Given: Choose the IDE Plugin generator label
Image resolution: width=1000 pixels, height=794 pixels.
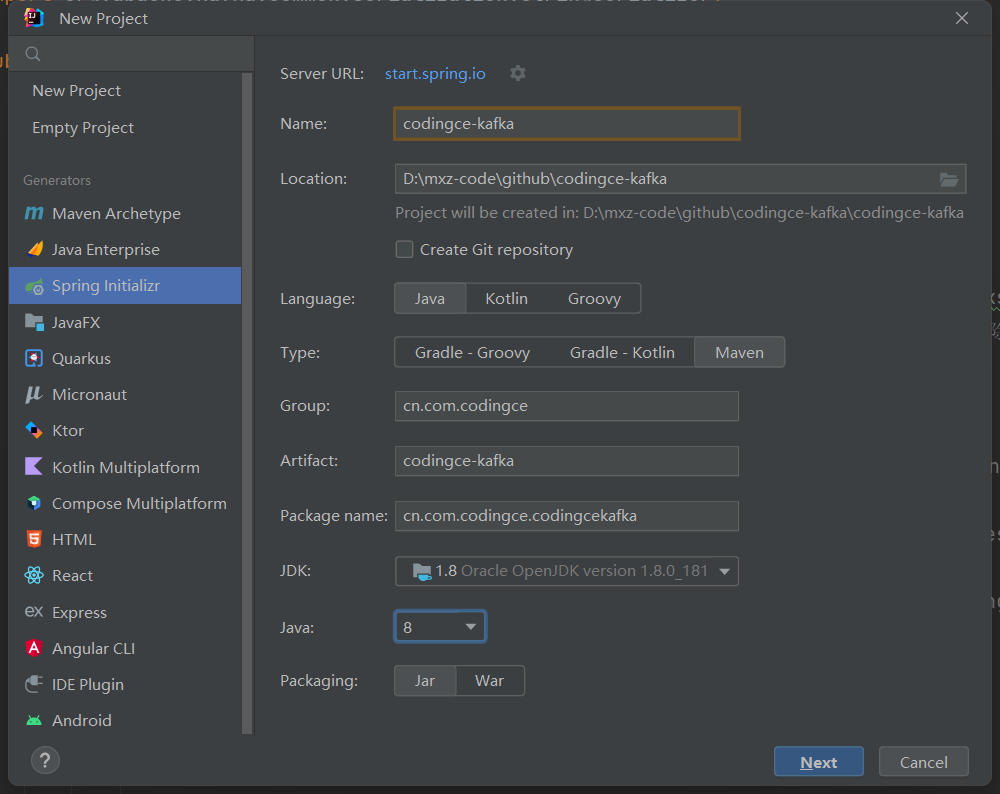Looking at the screenshot, I should [87, 685].
